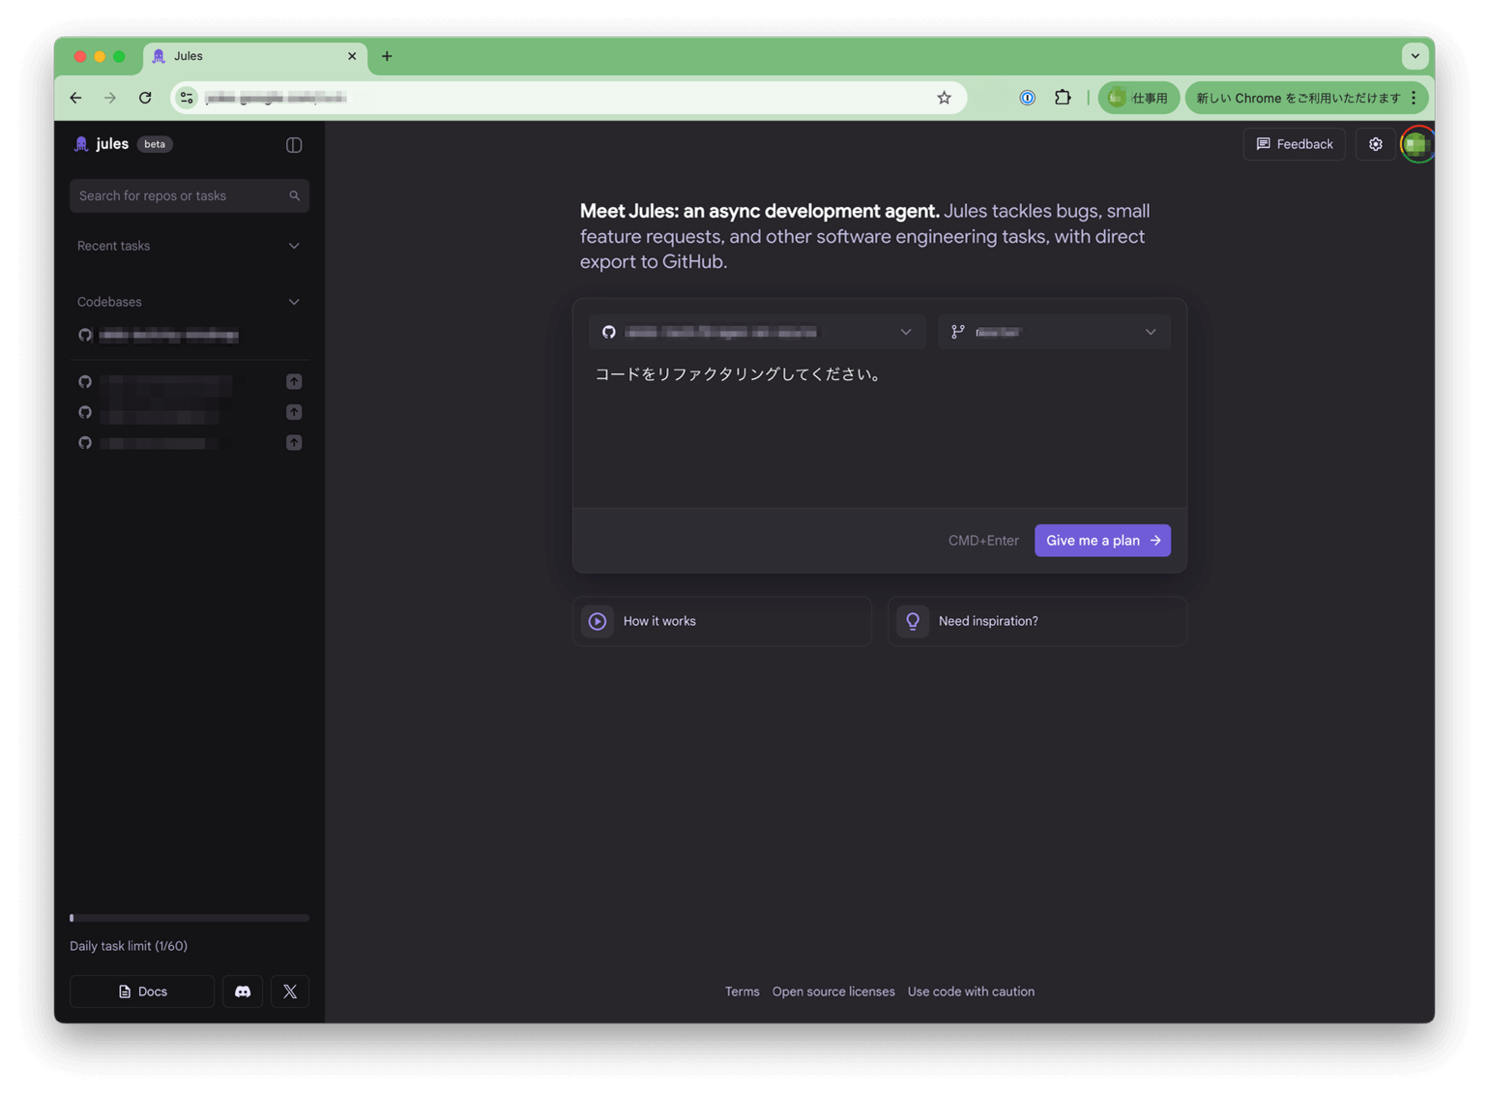The height and width of the screenshot is (1095, 1489).
Task: Select the first codebase under Codebases
Action: coord(168,336)
